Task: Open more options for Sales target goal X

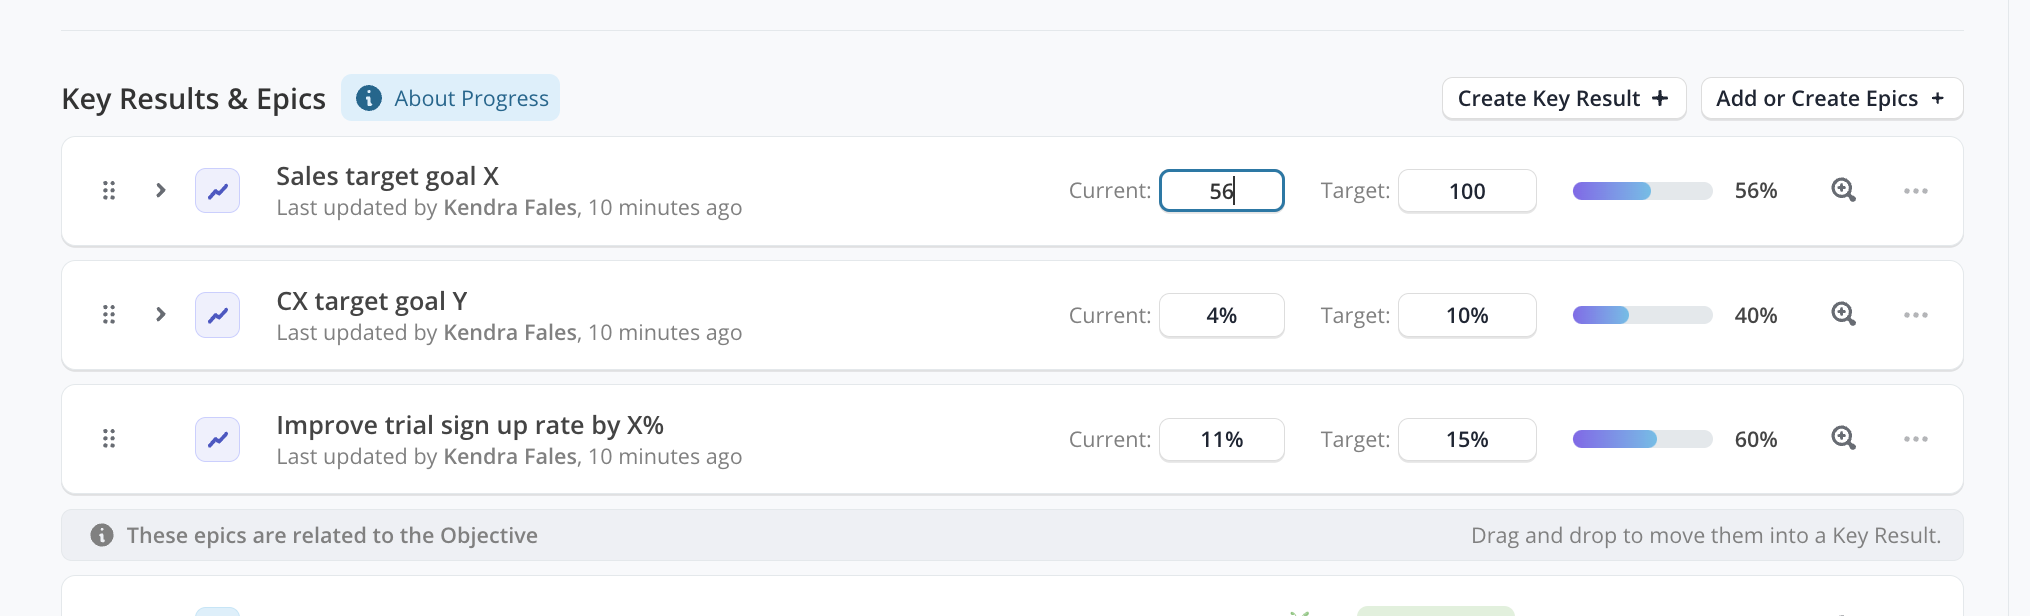Action: click(x=1915, y=191)
